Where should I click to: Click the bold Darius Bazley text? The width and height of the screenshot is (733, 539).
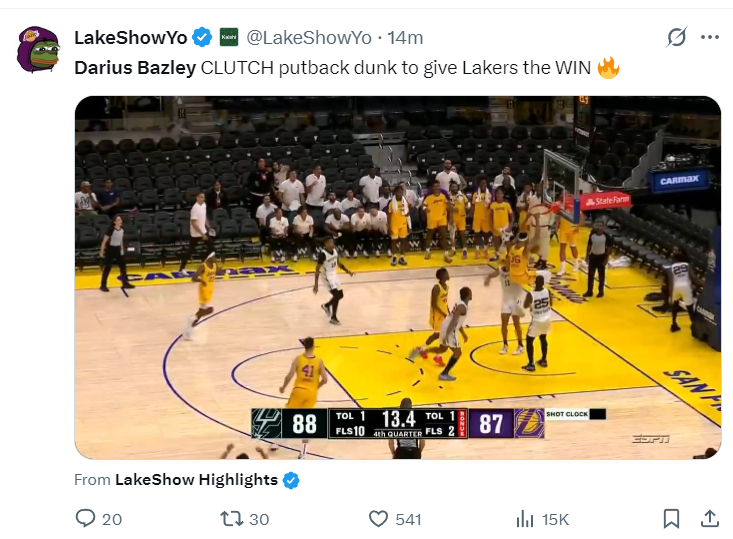pos(135,68)
